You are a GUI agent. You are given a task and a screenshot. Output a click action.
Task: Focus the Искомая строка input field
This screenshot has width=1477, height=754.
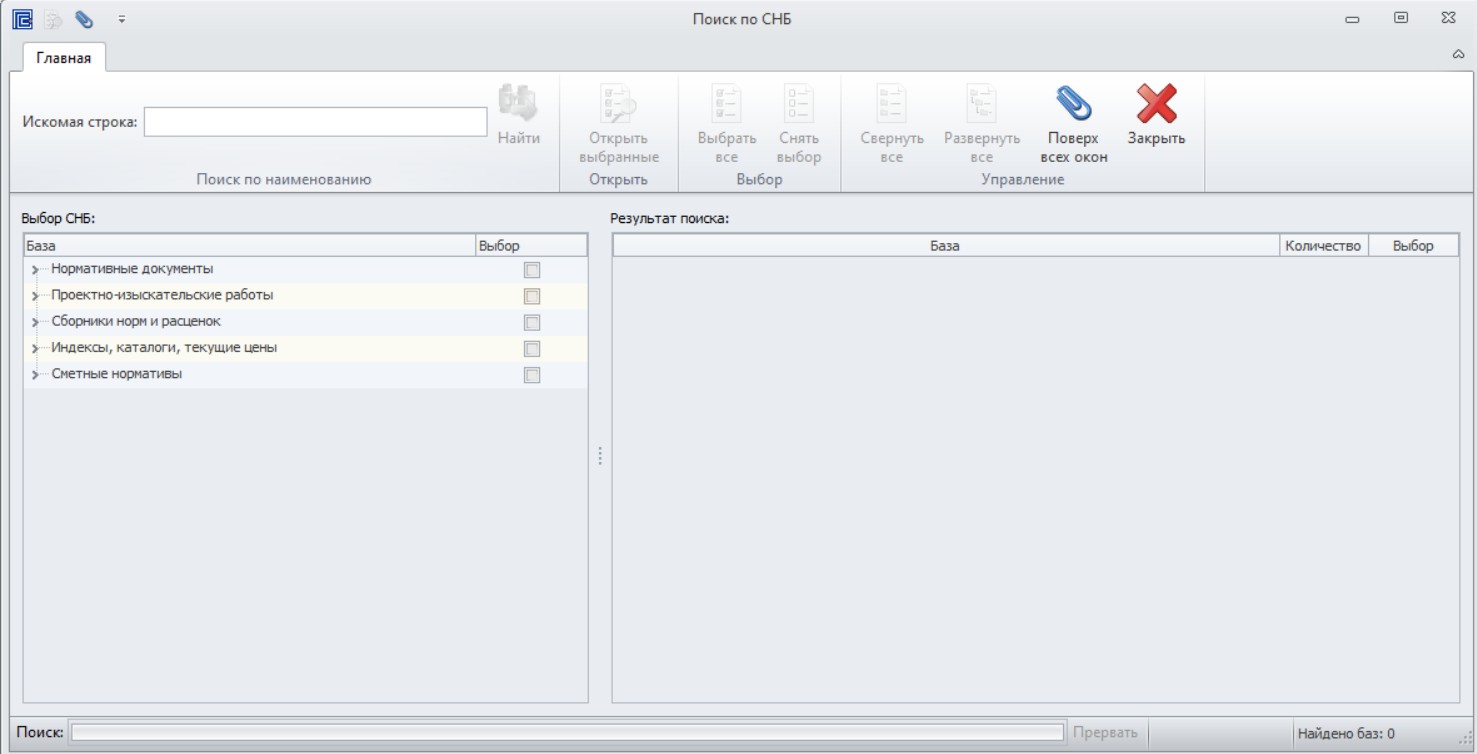click(x=316, y=122)
